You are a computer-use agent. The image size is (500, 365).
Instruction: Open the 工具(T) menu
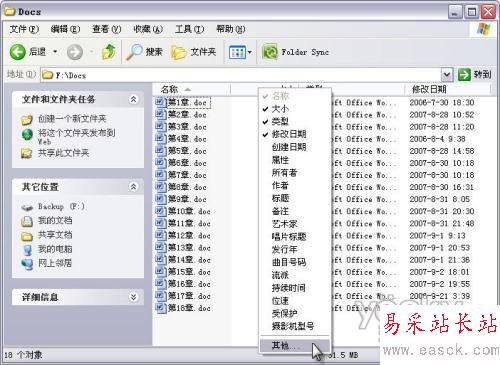point(189,29)
